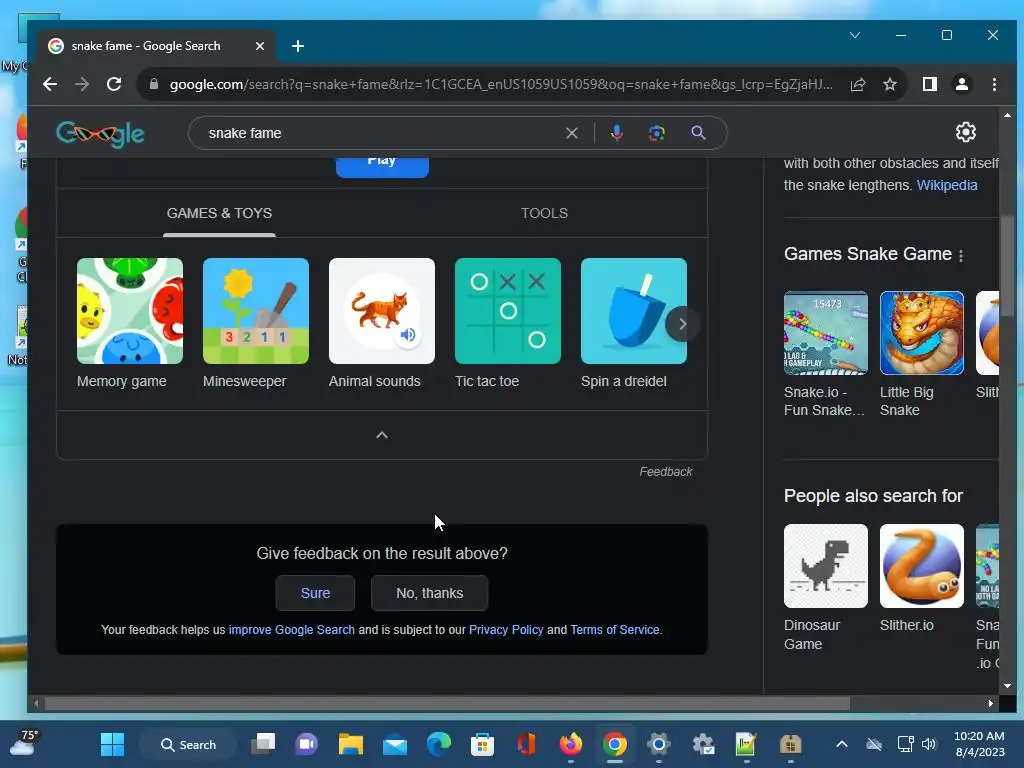The image size is (1024, 768).
Task: Show hidden system tray icons
Action: (842, 744)
